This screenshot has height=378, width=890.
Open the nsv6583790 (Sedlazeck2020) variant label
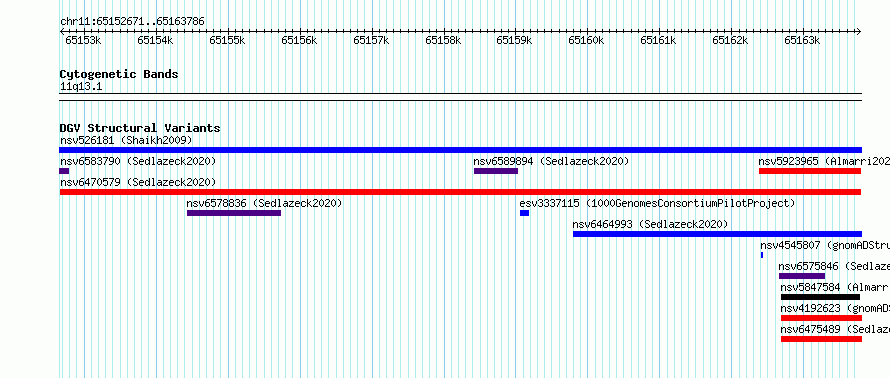click(138, 161)
